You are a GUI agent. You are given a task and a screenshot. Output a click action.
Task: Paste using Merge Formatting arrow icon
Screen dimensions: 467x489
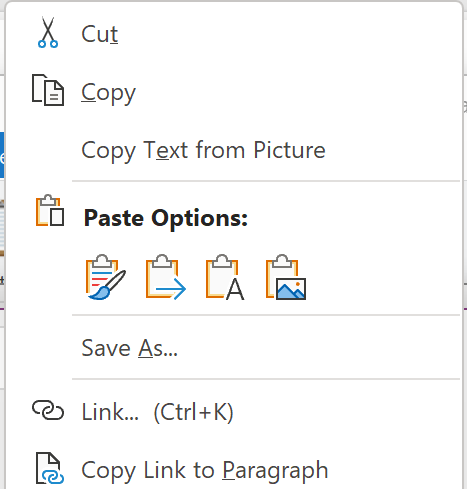click(166, 277)
